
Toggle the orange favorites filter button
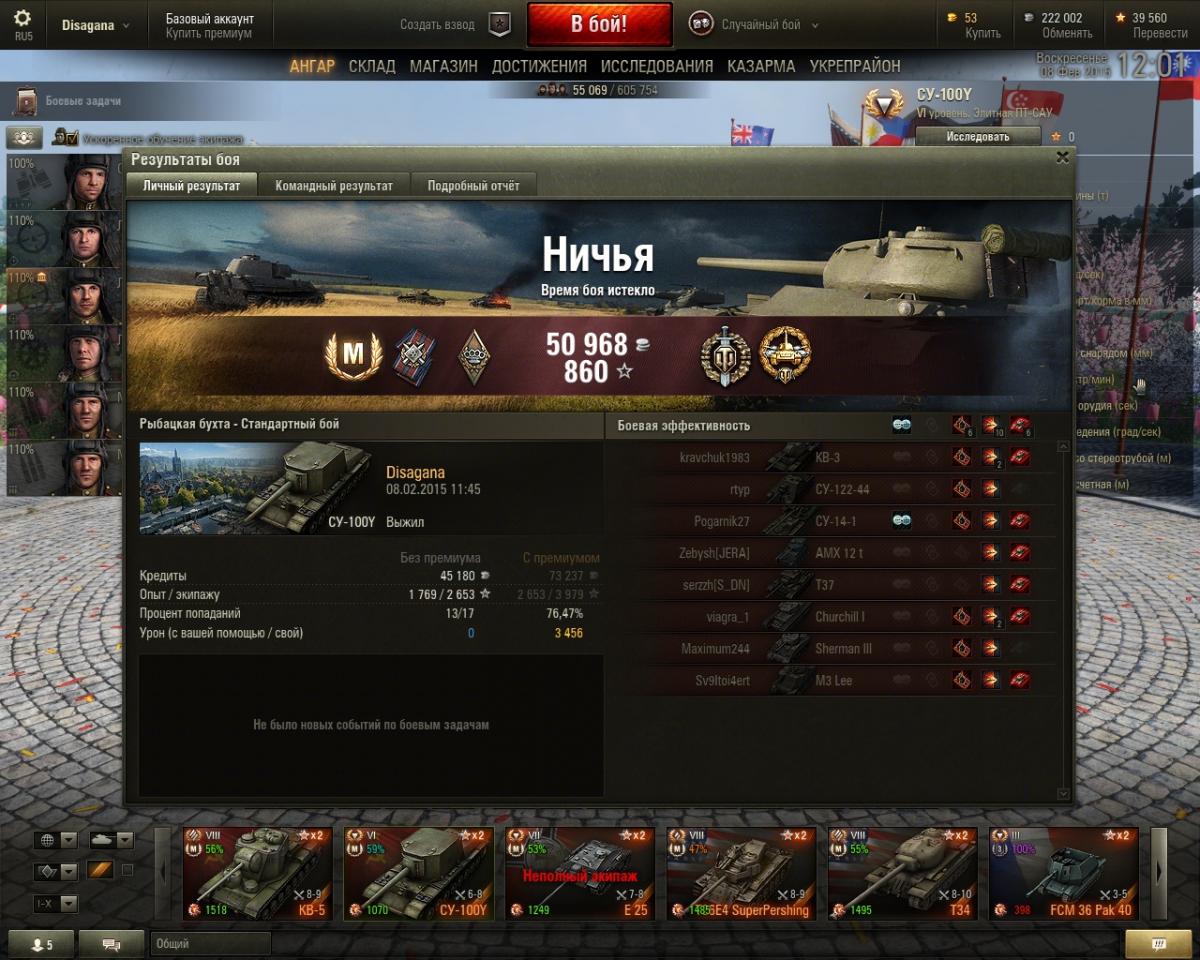101,870
